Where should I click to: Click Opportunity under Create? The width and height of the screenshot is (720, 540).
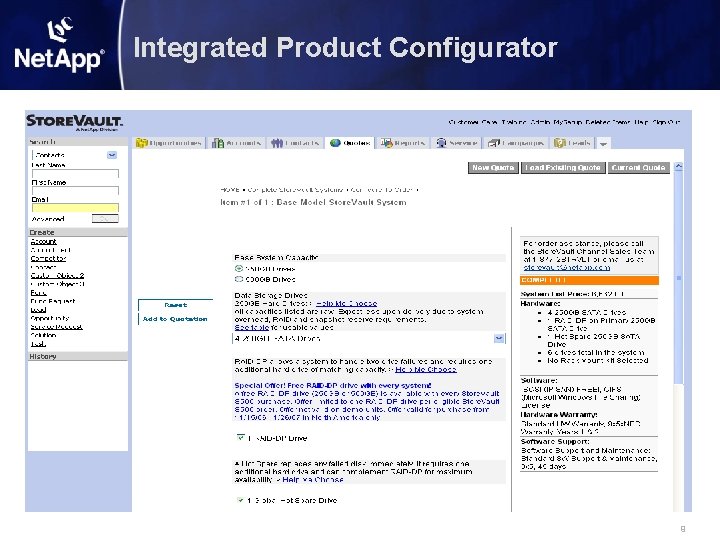point(50,318)
